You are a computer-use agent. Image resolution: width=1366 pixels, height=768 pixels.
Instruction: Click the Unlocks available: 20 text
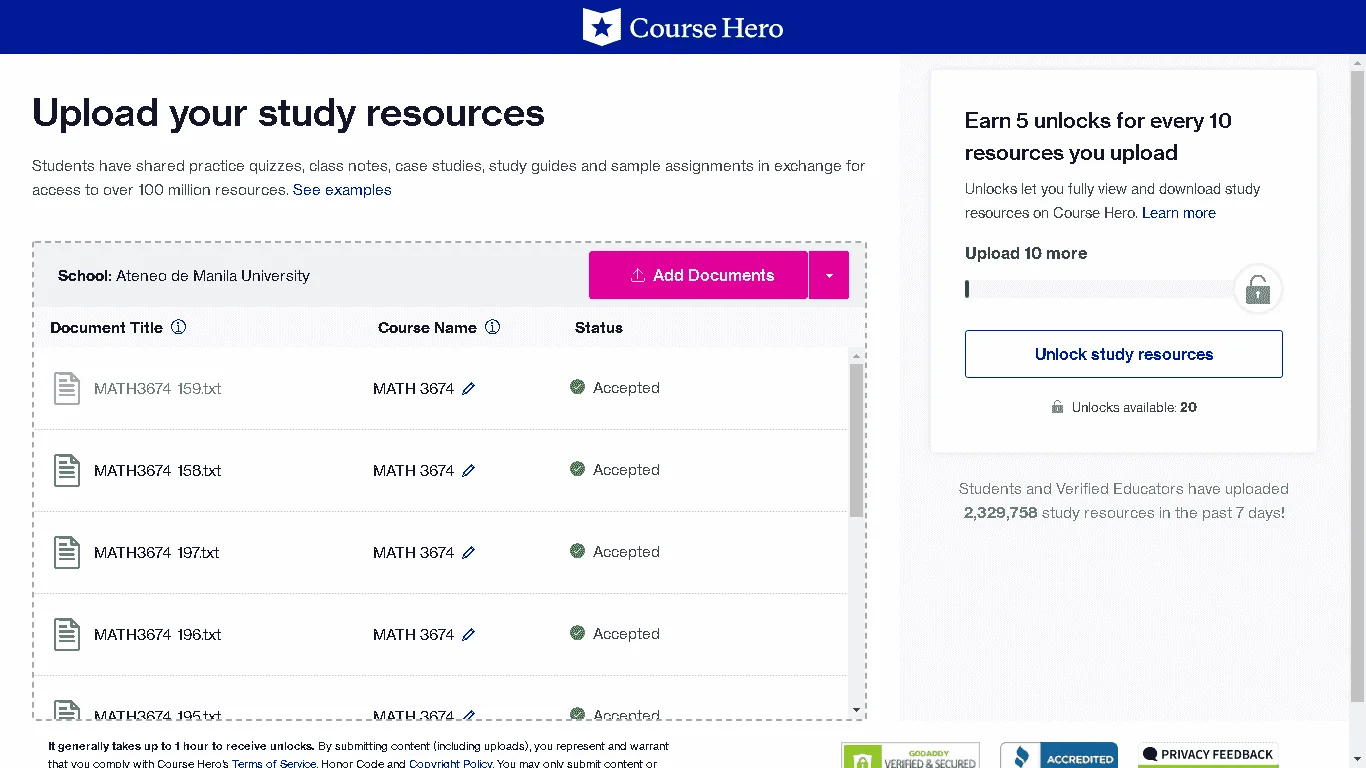1134,408
